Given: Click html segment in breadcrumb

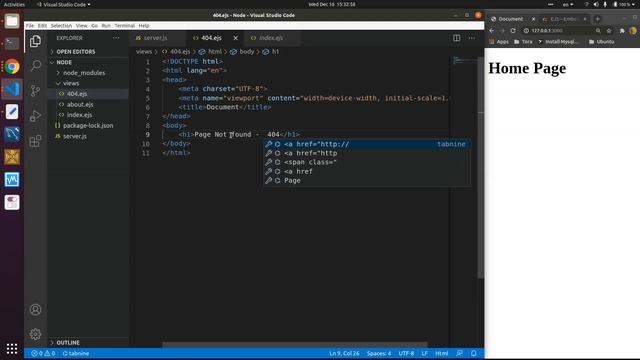Looking at the screenshot, I should (x=215, y=52).
